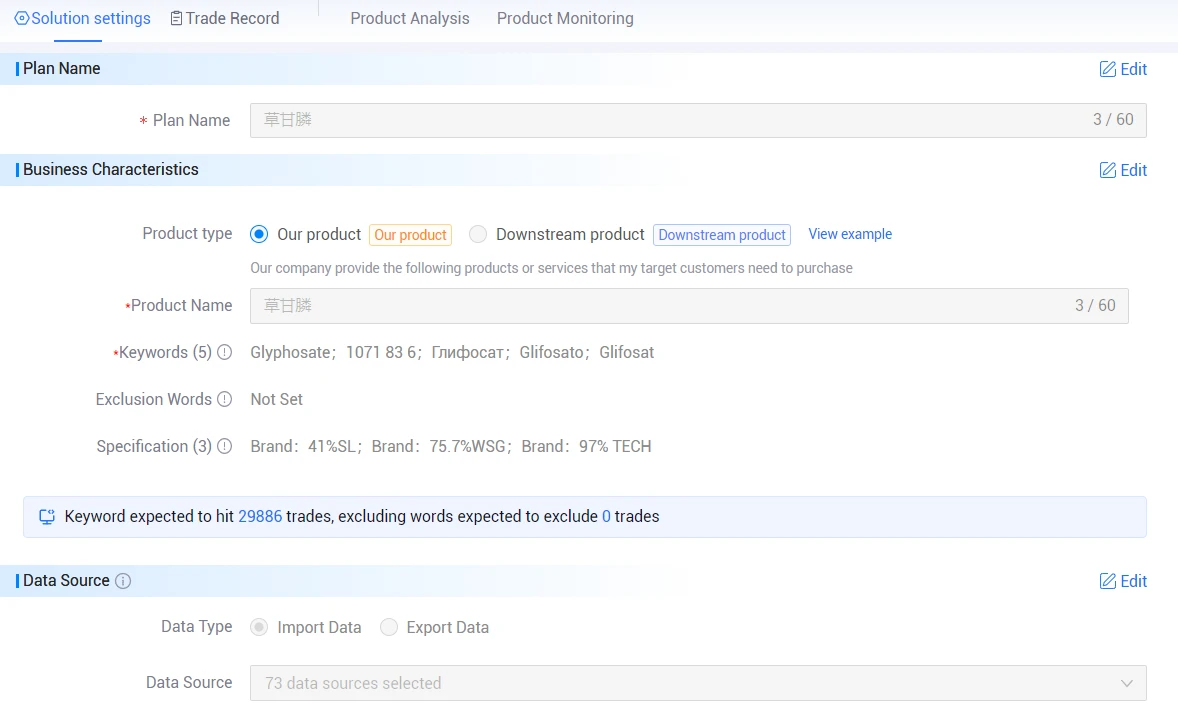Click the info icon next to Keywords (5)
Viewport: 1178px width, 720px height.
[225, 352]
